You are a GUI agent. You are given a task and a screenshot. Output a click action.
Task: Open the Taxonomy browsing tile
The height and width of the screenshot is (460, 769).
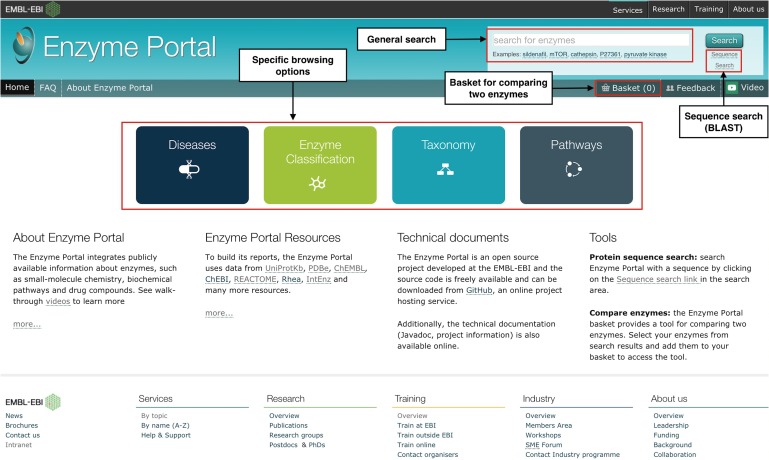tap(448, 165)
